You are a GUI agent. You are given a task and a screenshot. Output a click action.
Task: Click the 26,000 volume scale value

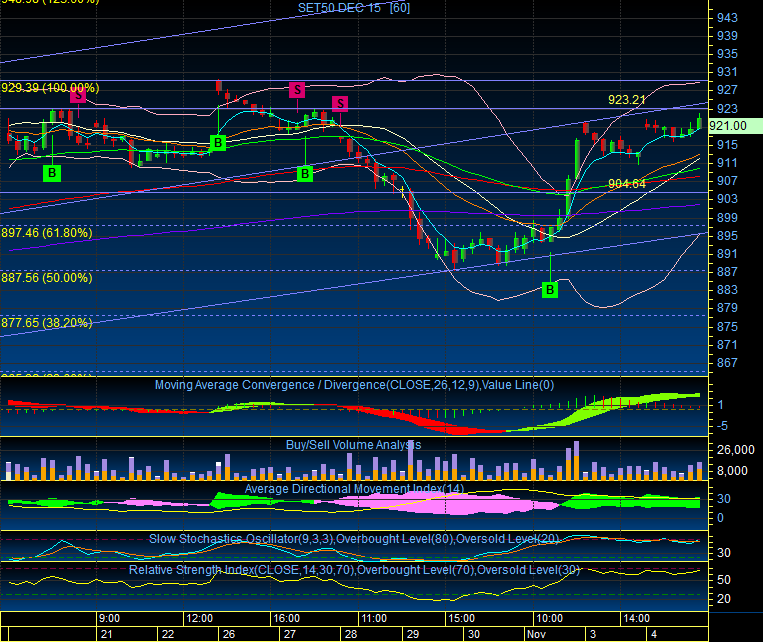pos(735,449)
